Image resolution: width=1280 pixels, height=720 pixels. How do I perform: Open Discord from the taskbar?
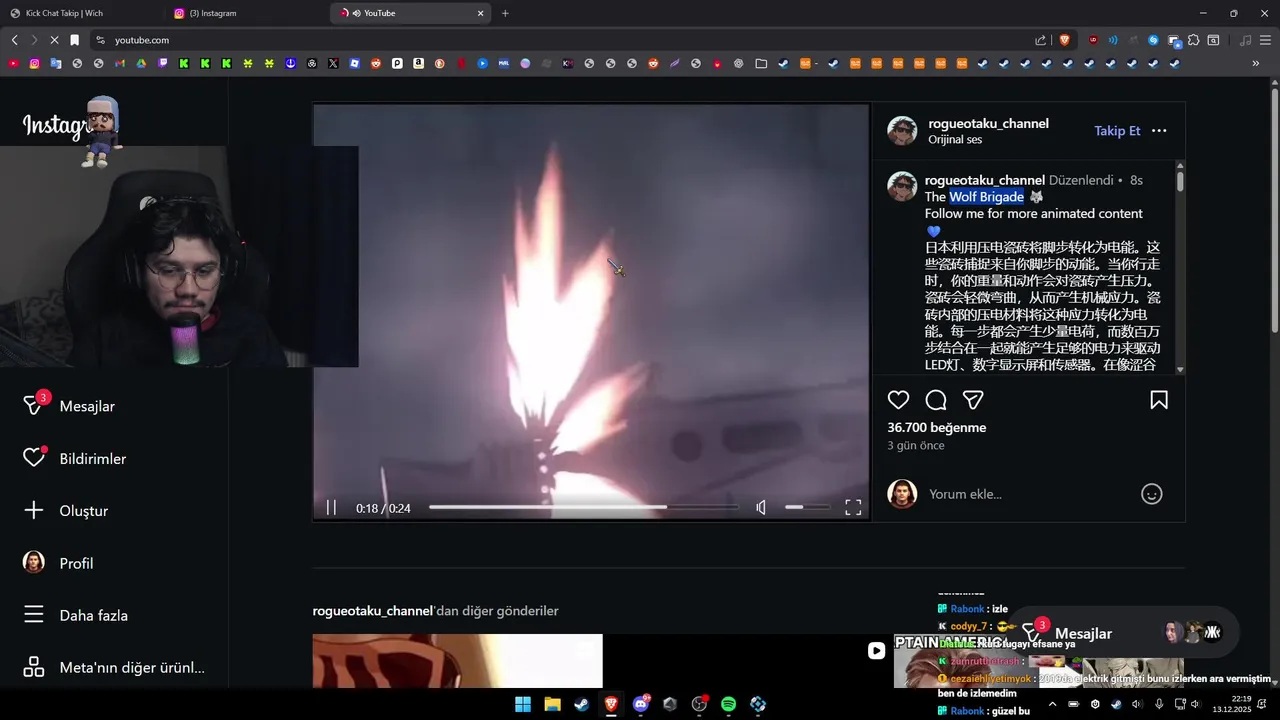coord(641,704)
